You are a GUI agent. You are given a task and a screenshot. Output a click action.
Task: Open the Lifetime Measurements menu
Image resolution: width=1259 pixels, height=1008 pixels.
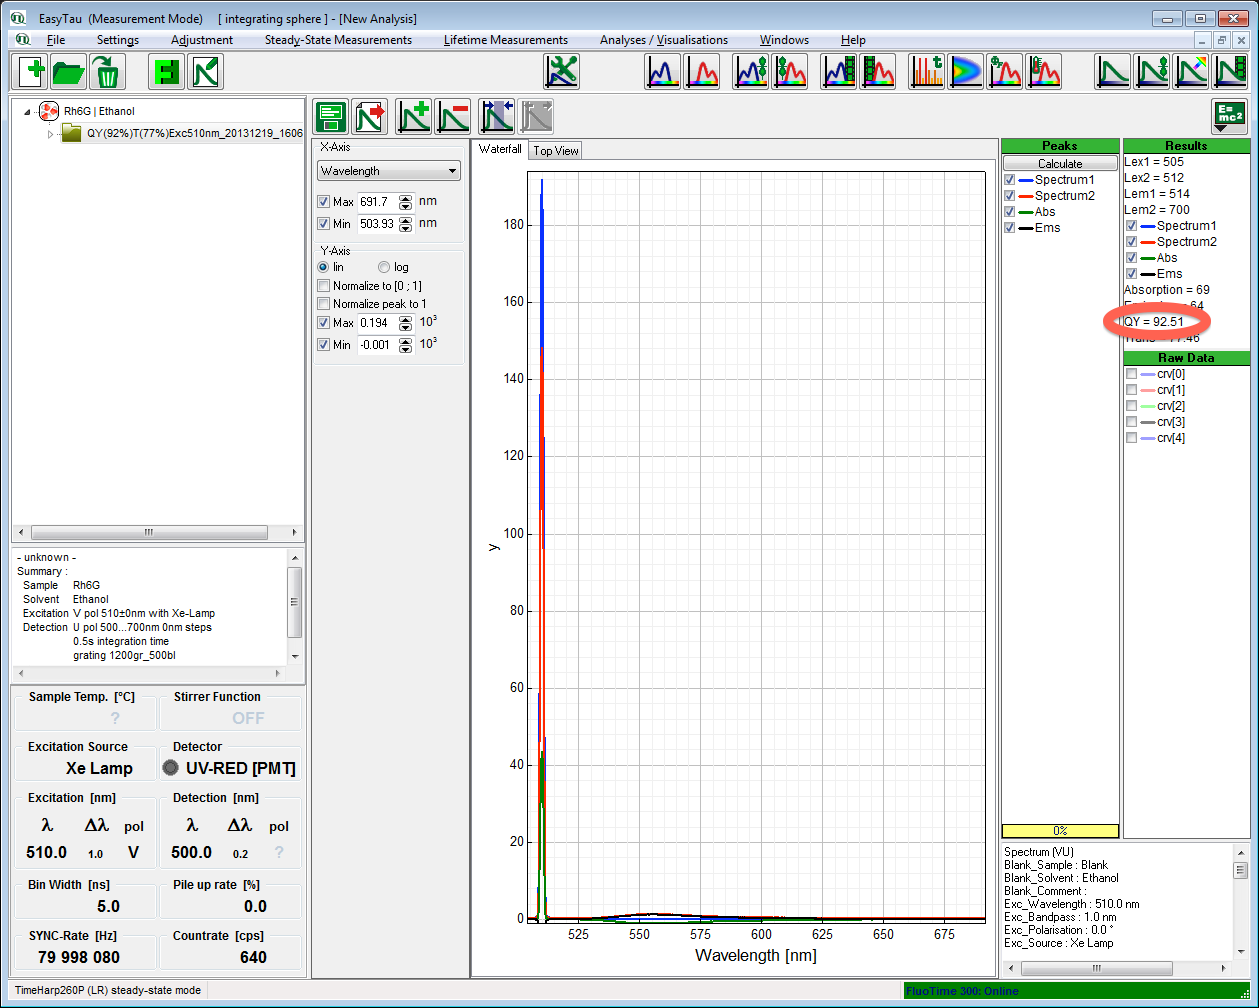[x=505, y=40]
